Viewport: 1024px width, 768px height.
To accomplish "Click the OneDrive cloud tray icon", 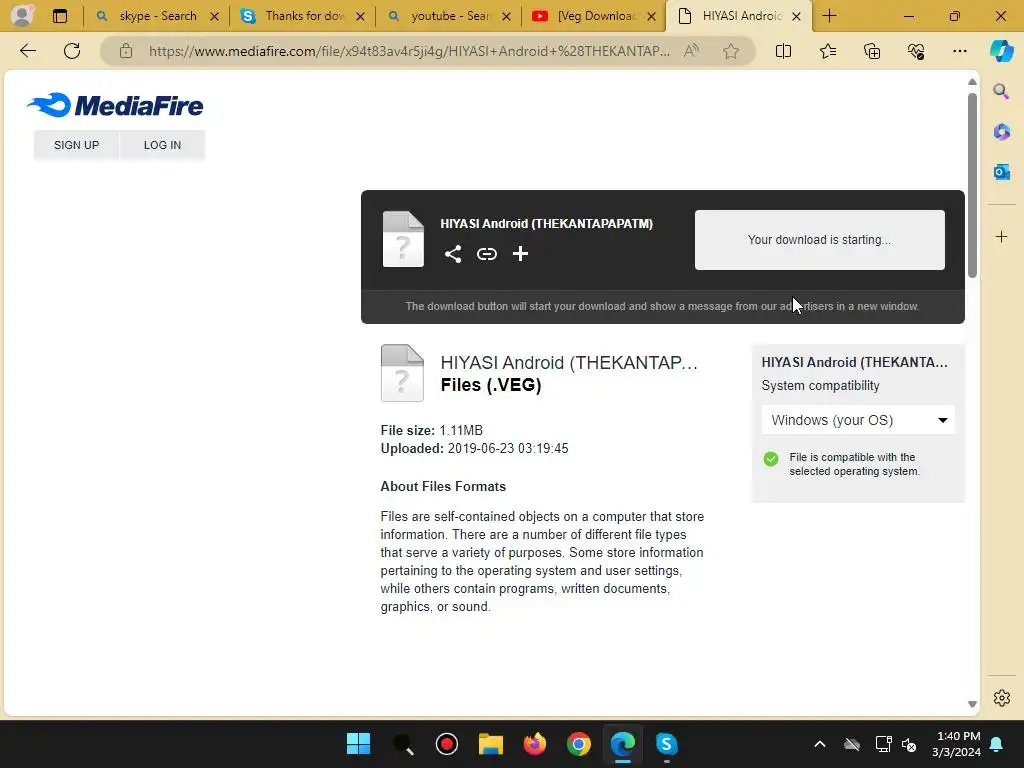I will point(852,744).
